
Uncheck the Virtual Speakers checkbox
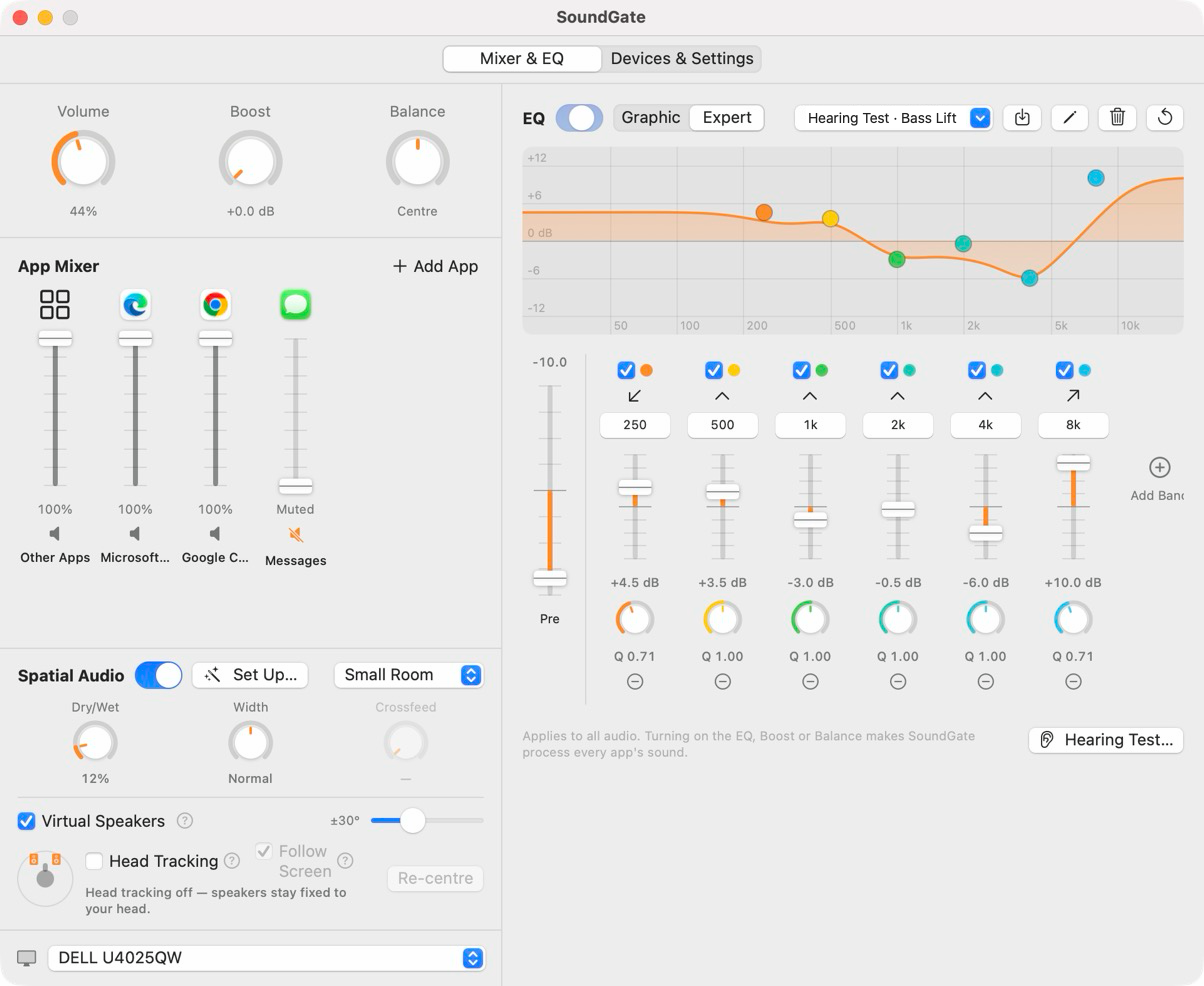27,821
